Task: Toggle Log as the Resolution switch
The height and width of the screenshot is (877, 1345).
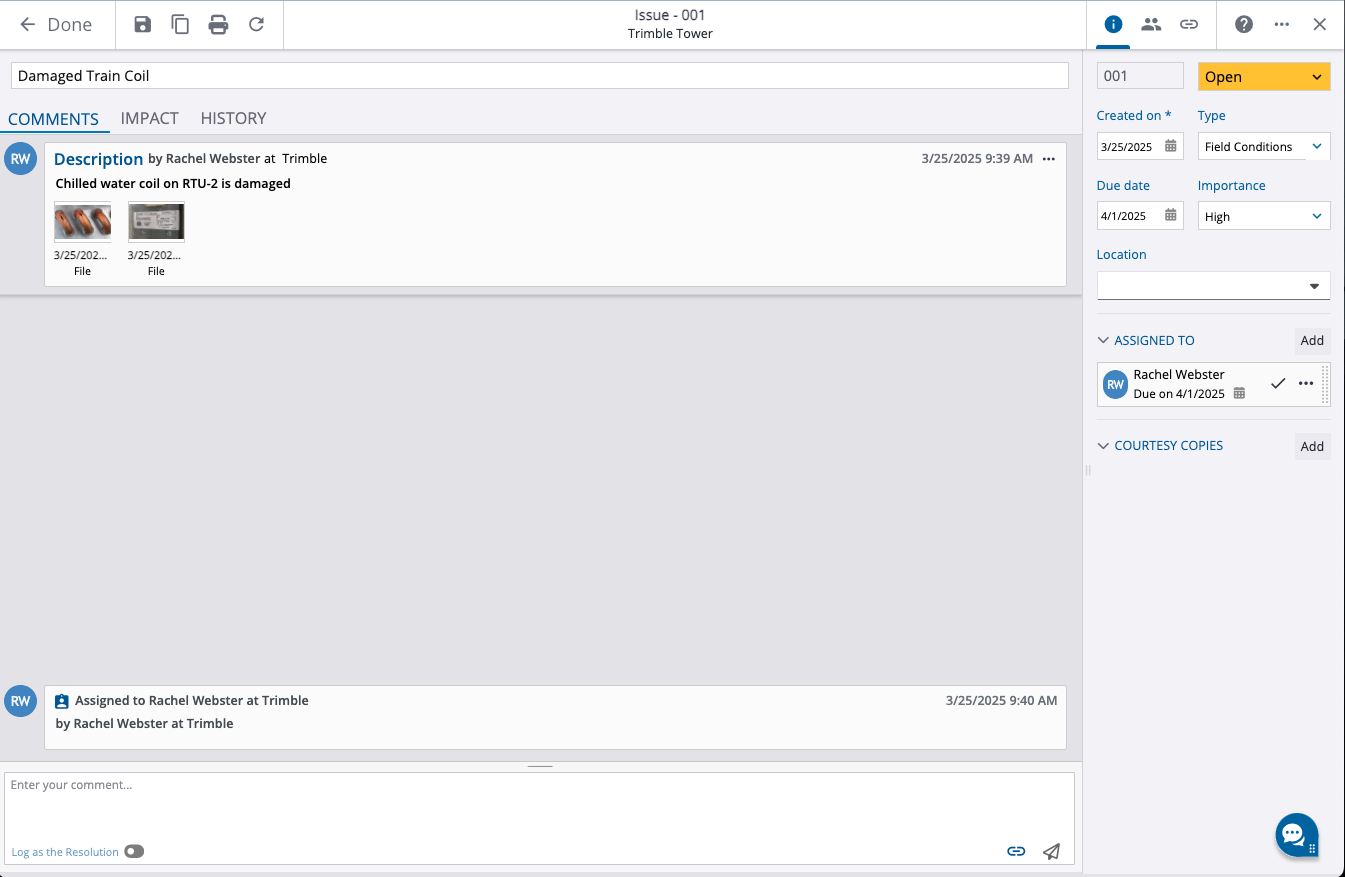Action: click(134, 852)
